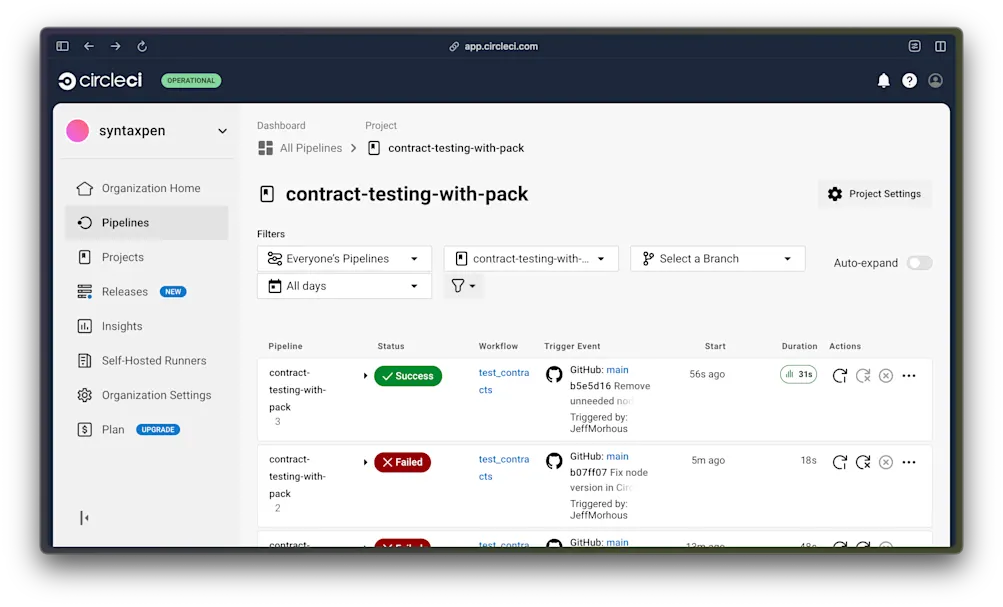Viewport: 1003px width, 607px height.
Task: Collapse the sidebar using the bottom-left icon
Action: (85, 518)
